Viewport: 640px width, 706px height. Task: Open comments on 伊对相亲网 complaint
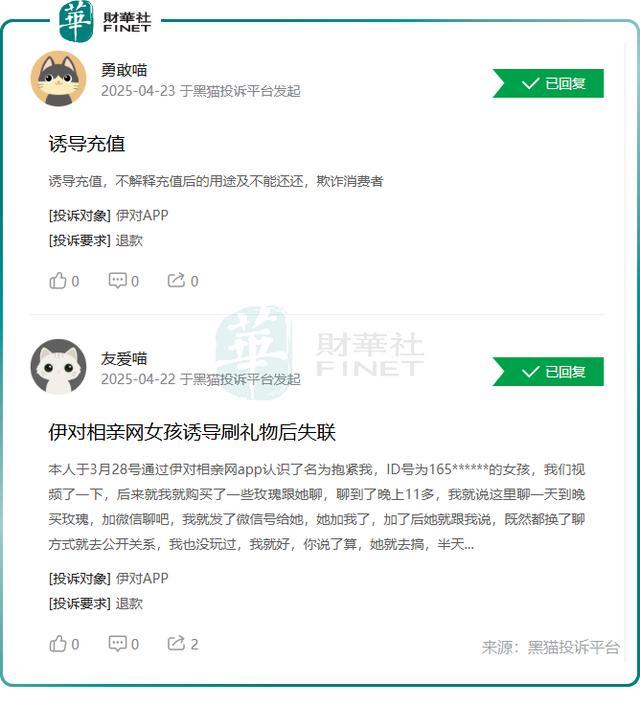click(118, 643)
